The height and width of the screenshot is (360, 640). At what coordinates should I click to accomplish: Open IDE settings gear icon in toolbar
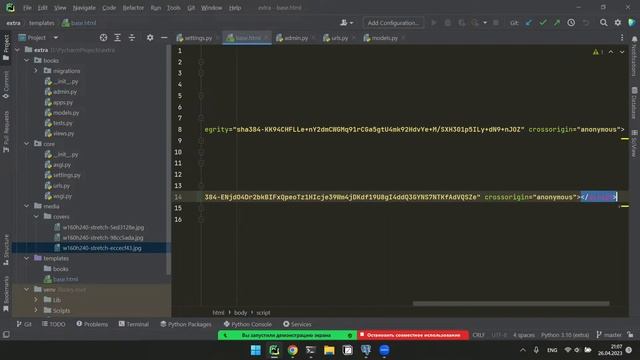[x=618, y=23]
